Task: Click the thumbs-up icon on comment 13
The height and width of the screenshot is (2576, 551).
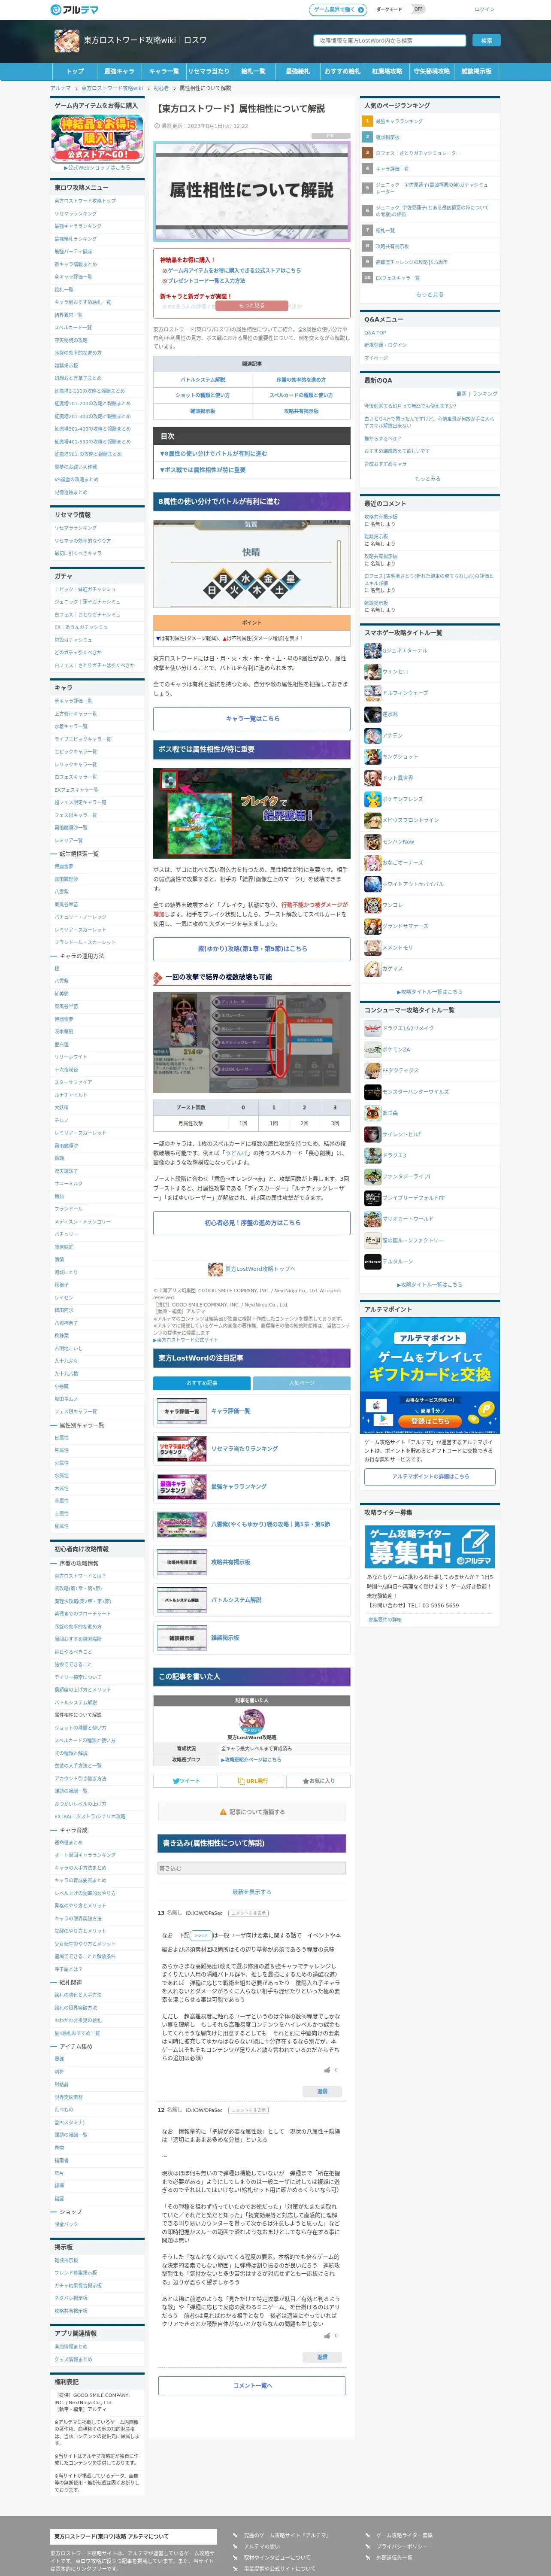Action: click(x=327, y=2070)
